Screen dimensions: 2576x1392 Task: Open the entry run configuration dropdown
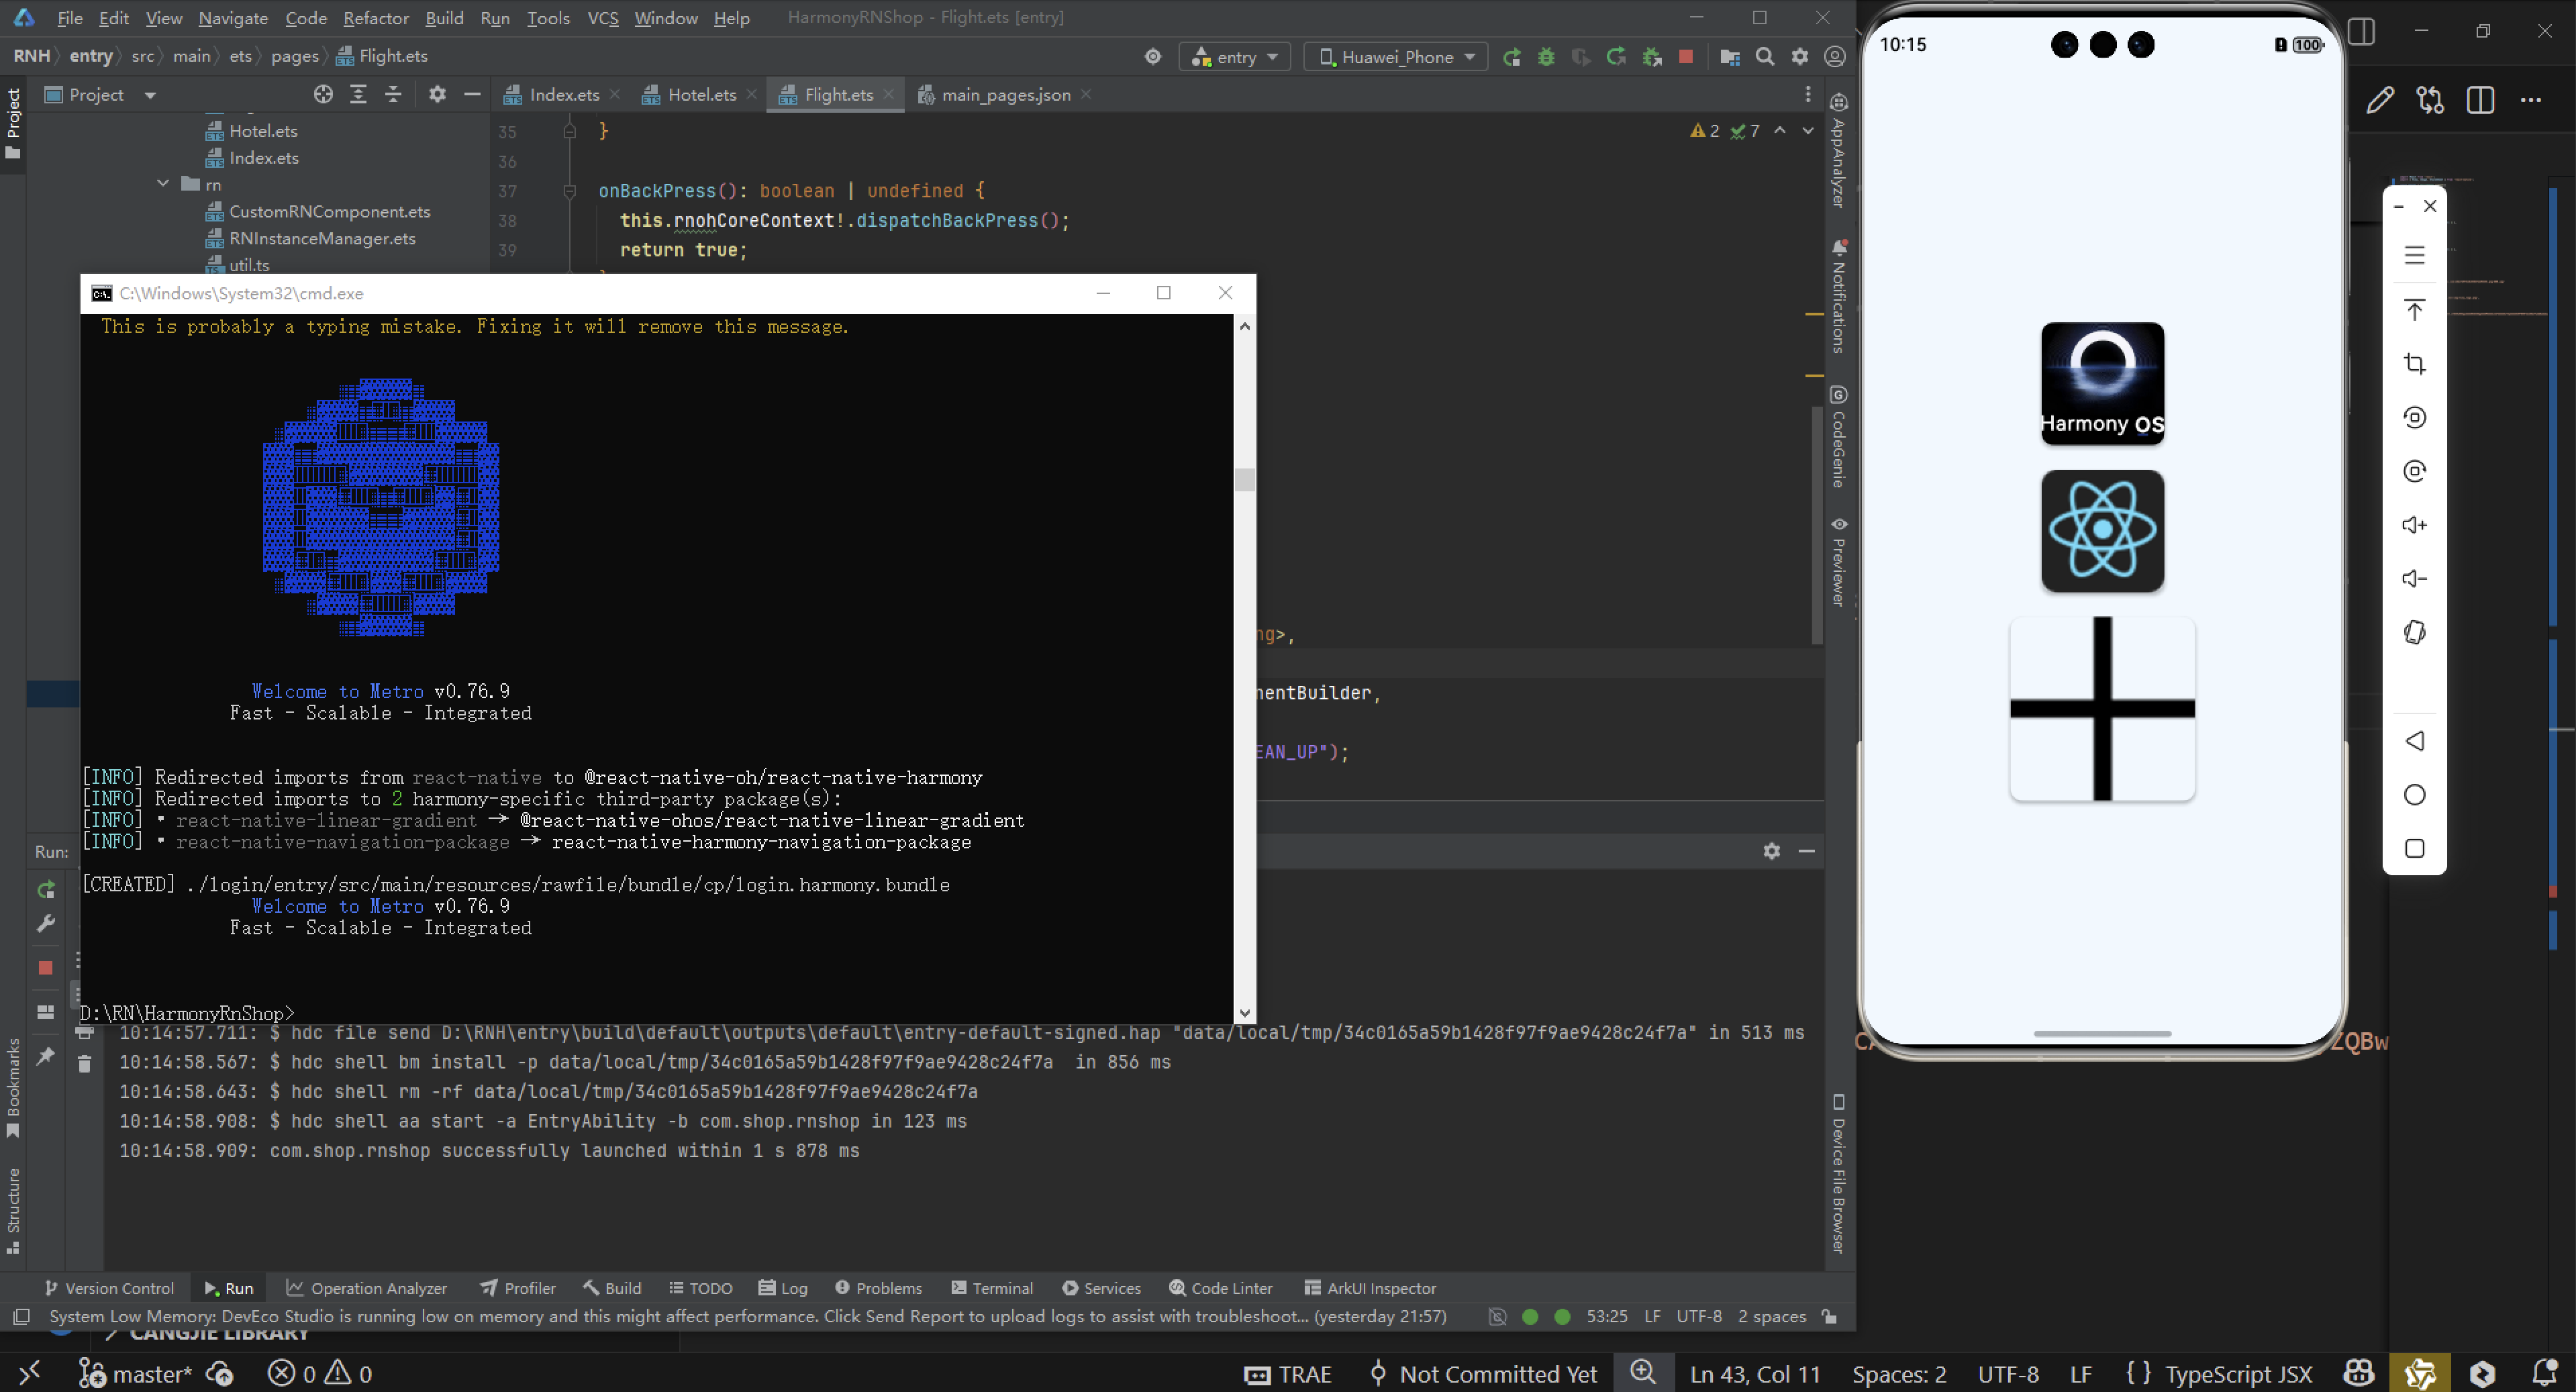[1235, 57]
